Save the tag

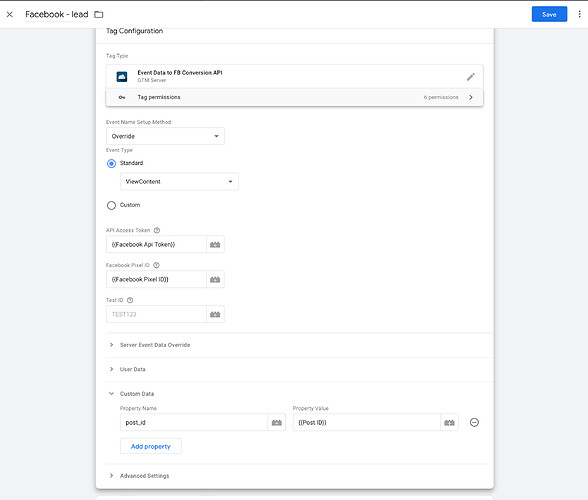click(549, 14)
